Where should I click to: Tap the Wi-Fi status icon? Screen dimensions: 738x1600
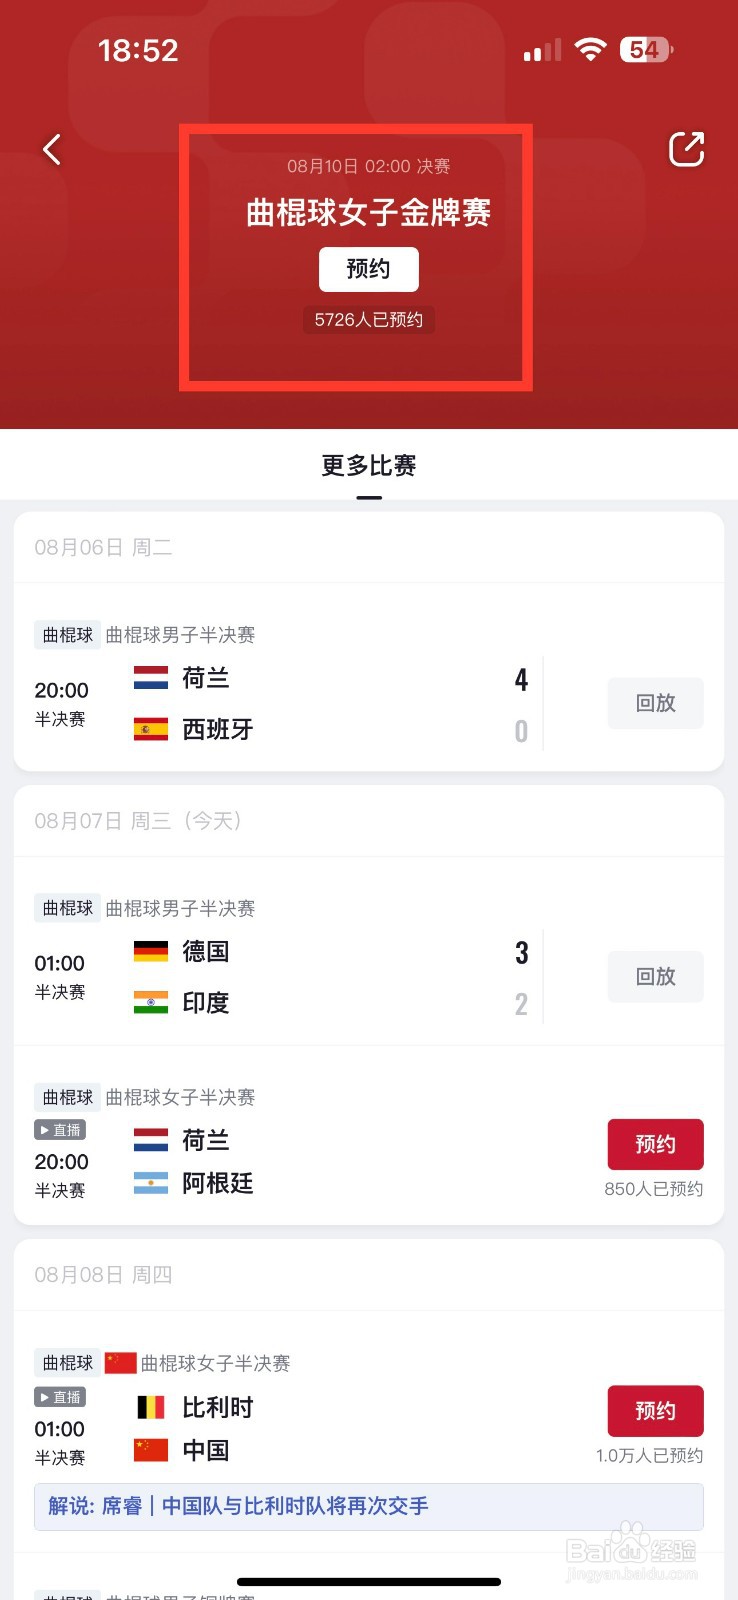(591, 49)
